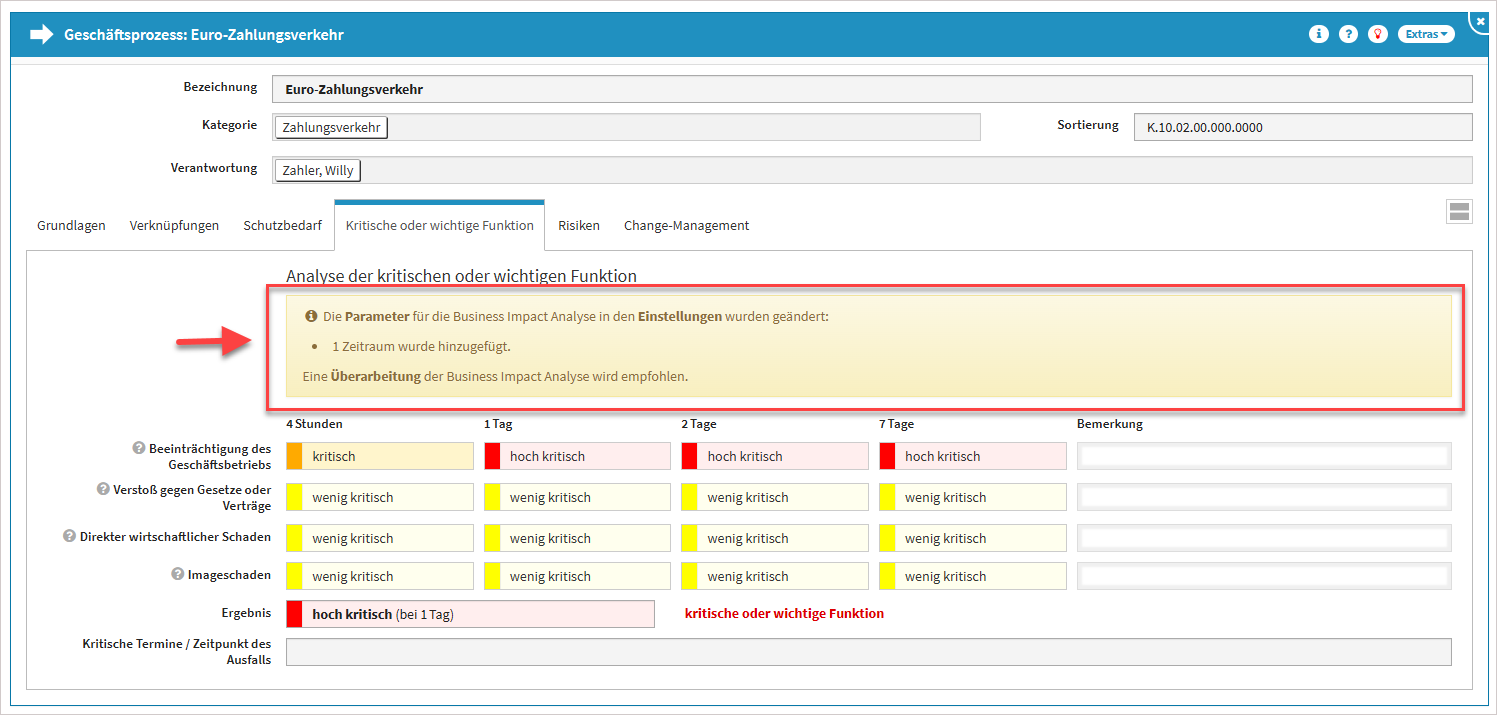Switch to the Schutzbedarf tab

tap(282, 226)
